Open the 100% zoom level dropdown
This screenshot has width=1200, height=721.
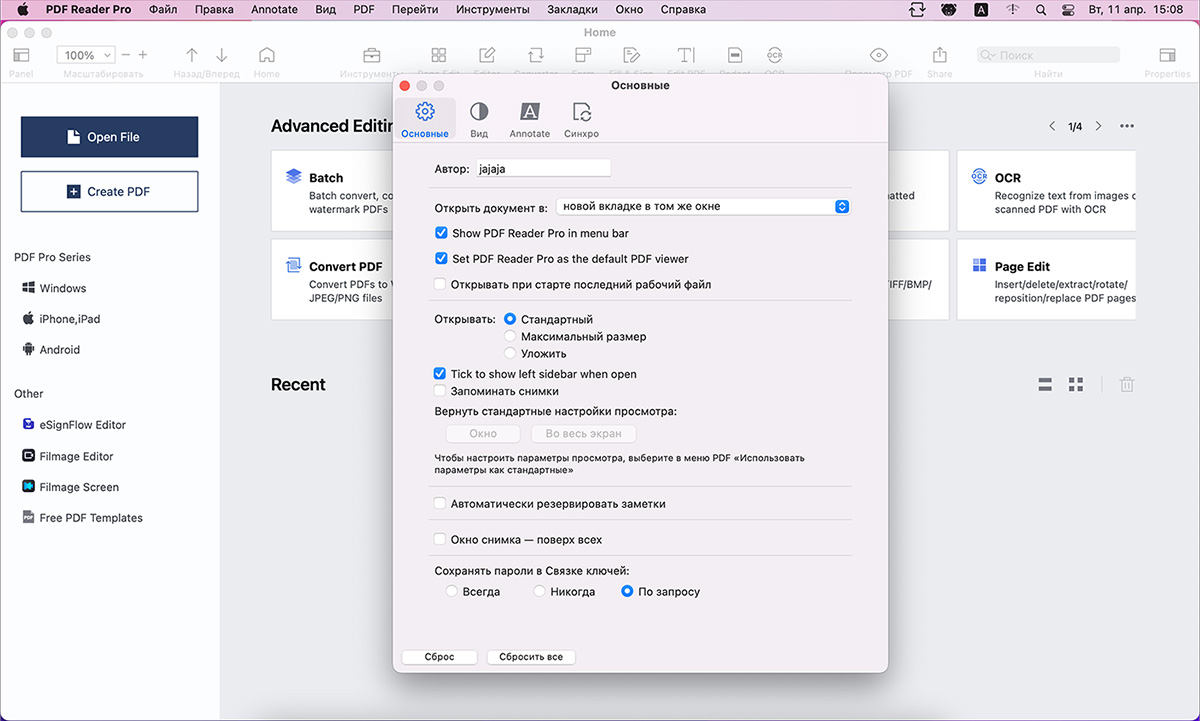(86, 55)
